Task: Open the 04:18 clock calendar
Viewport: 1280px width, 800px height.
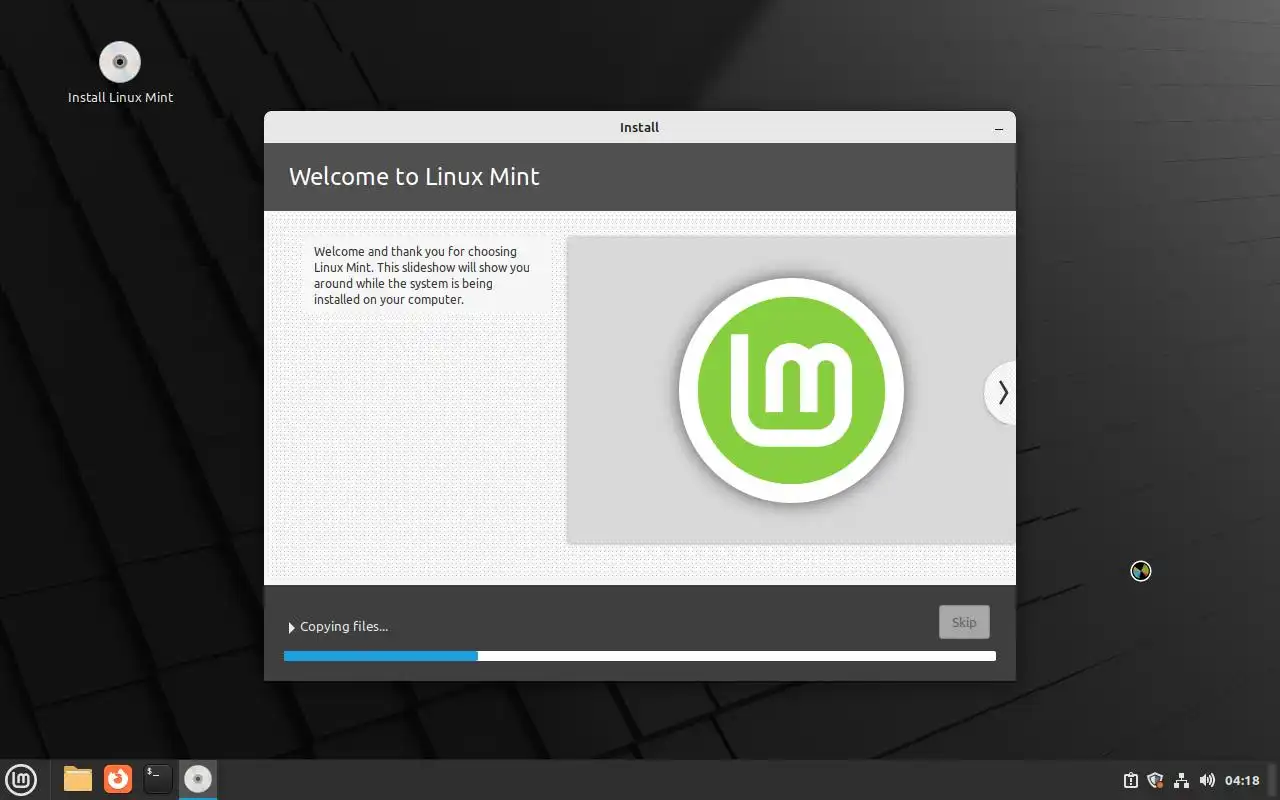Action: (1242, 780)
